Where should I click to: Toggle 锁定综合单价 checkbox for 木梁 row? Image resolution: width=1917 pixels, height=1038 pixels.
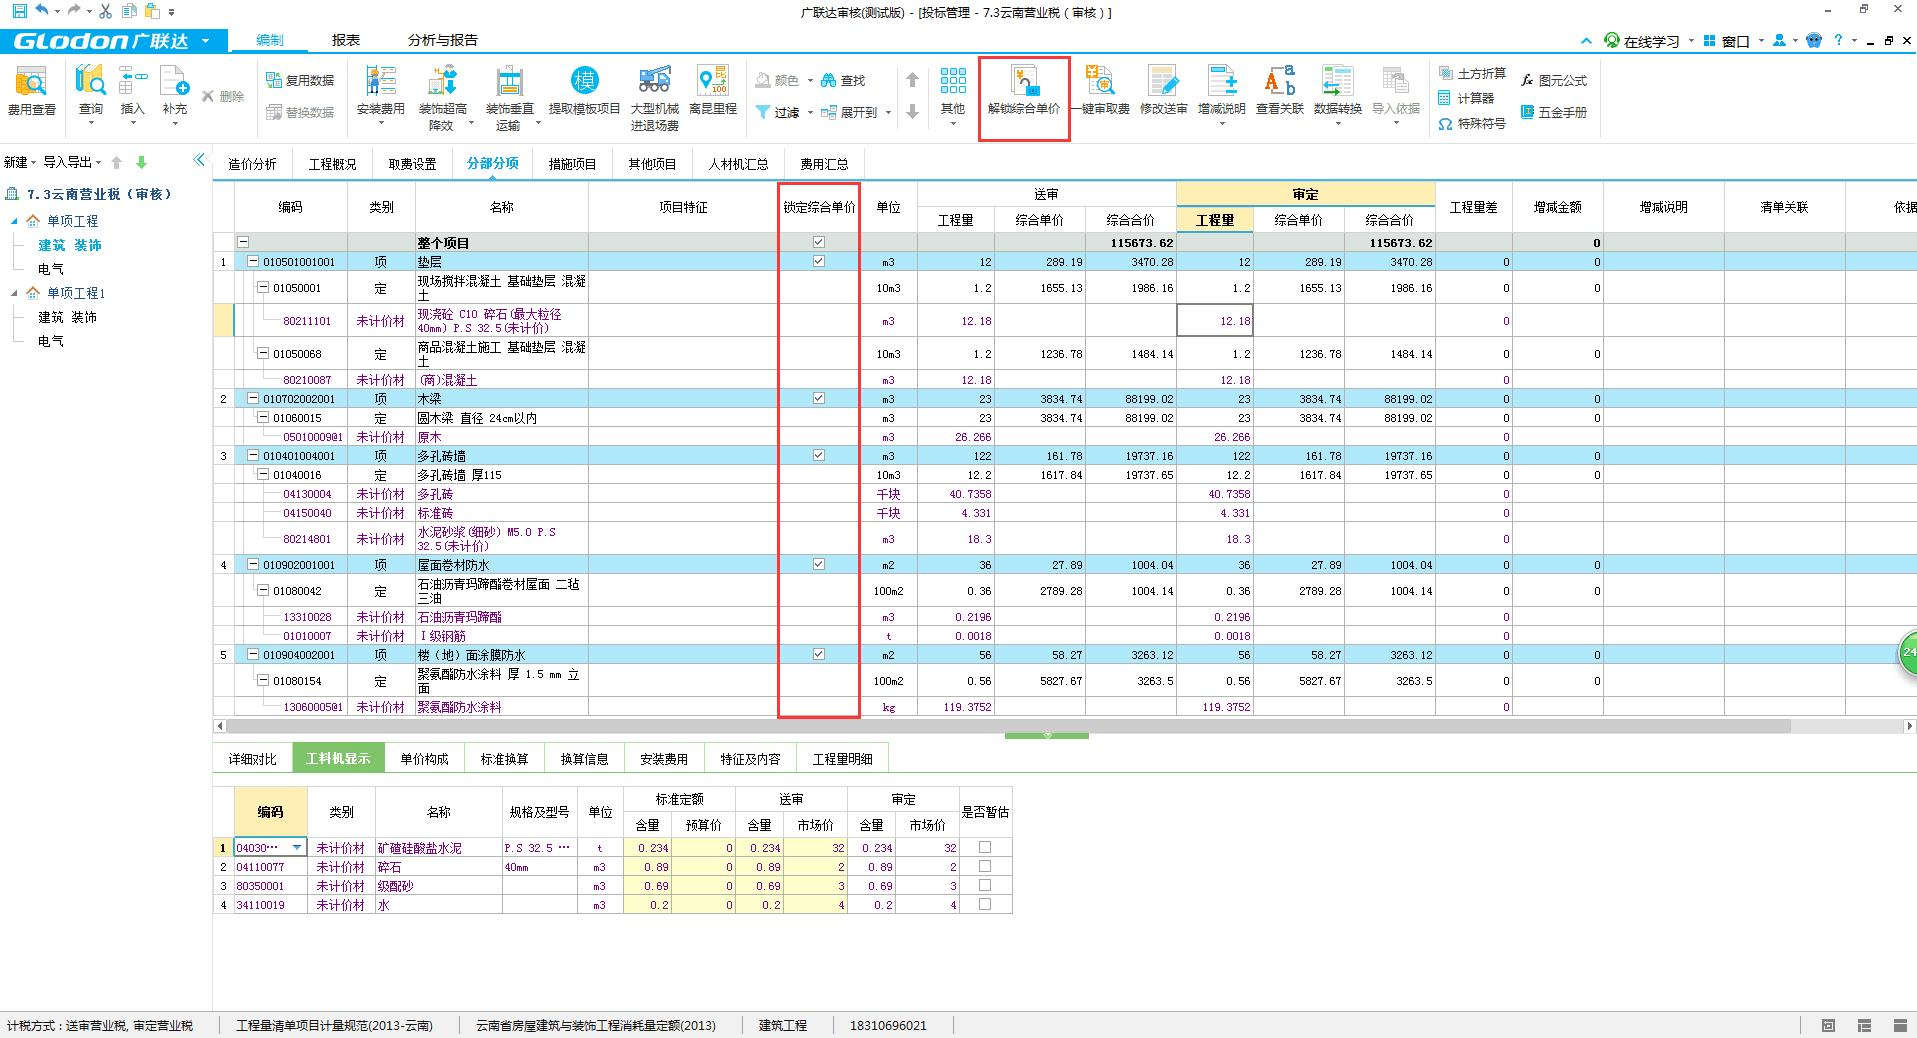coord(819,399)
